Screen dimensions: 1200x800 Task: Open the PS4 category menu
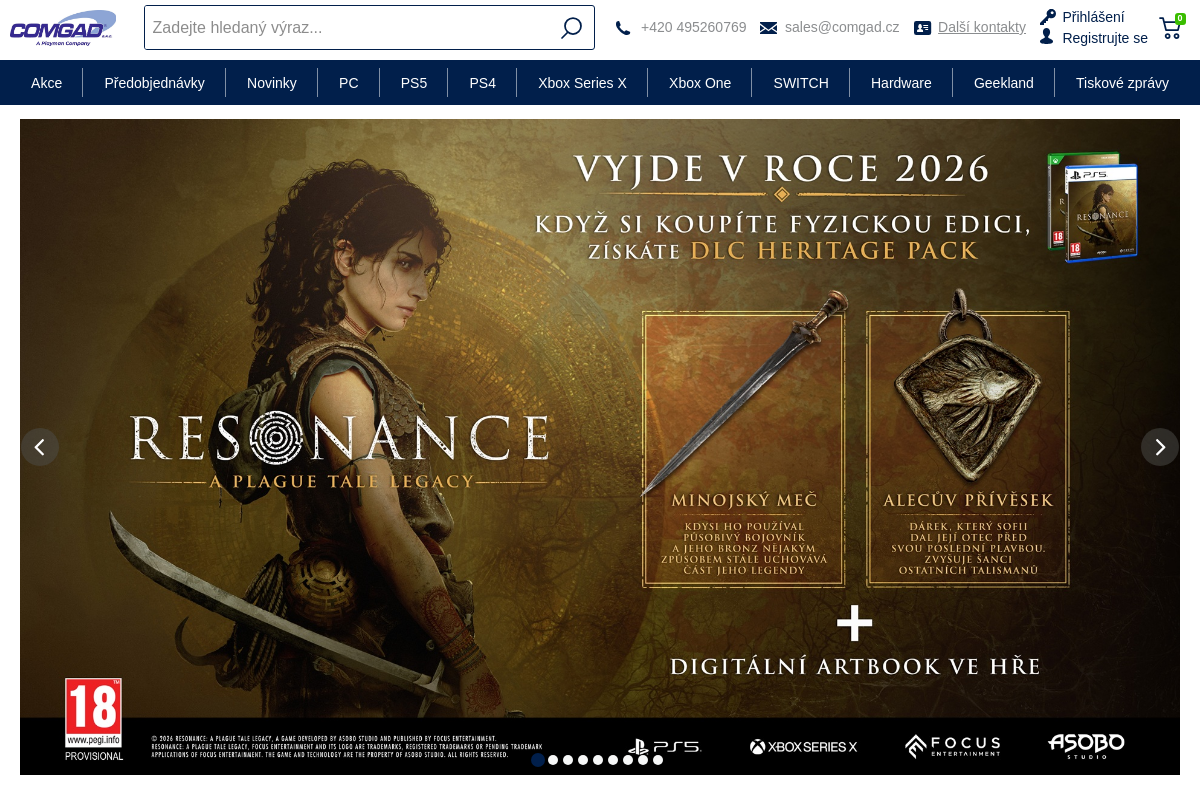point(482,83)
